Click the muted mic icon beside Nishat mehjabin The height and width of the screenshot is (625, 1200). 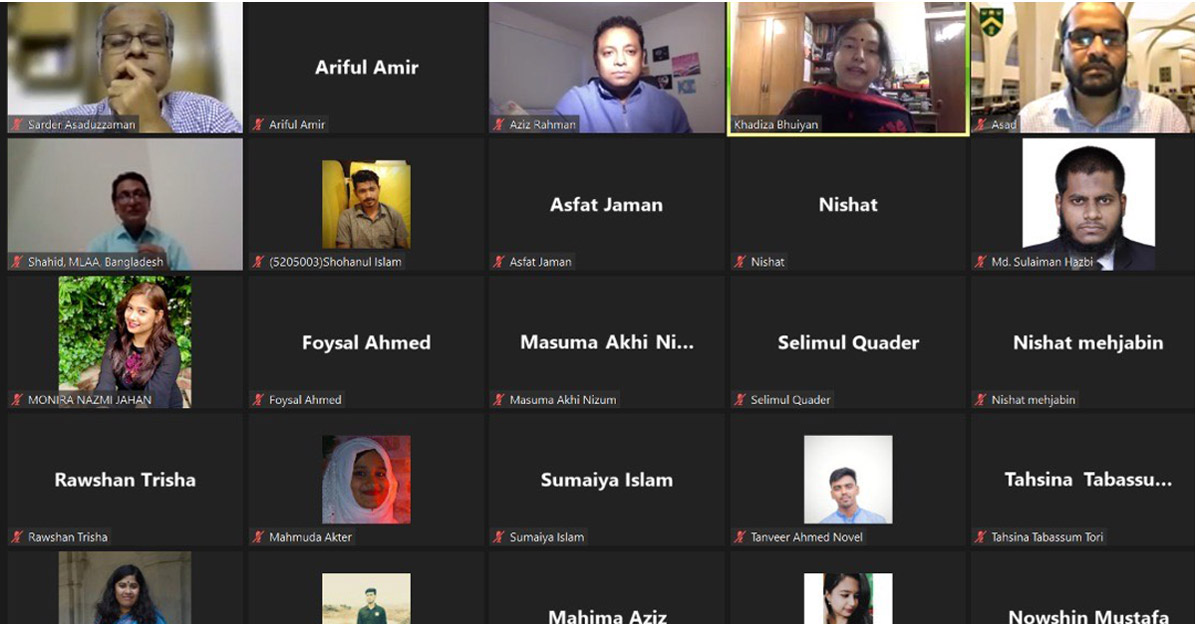[x=981, y=400]
